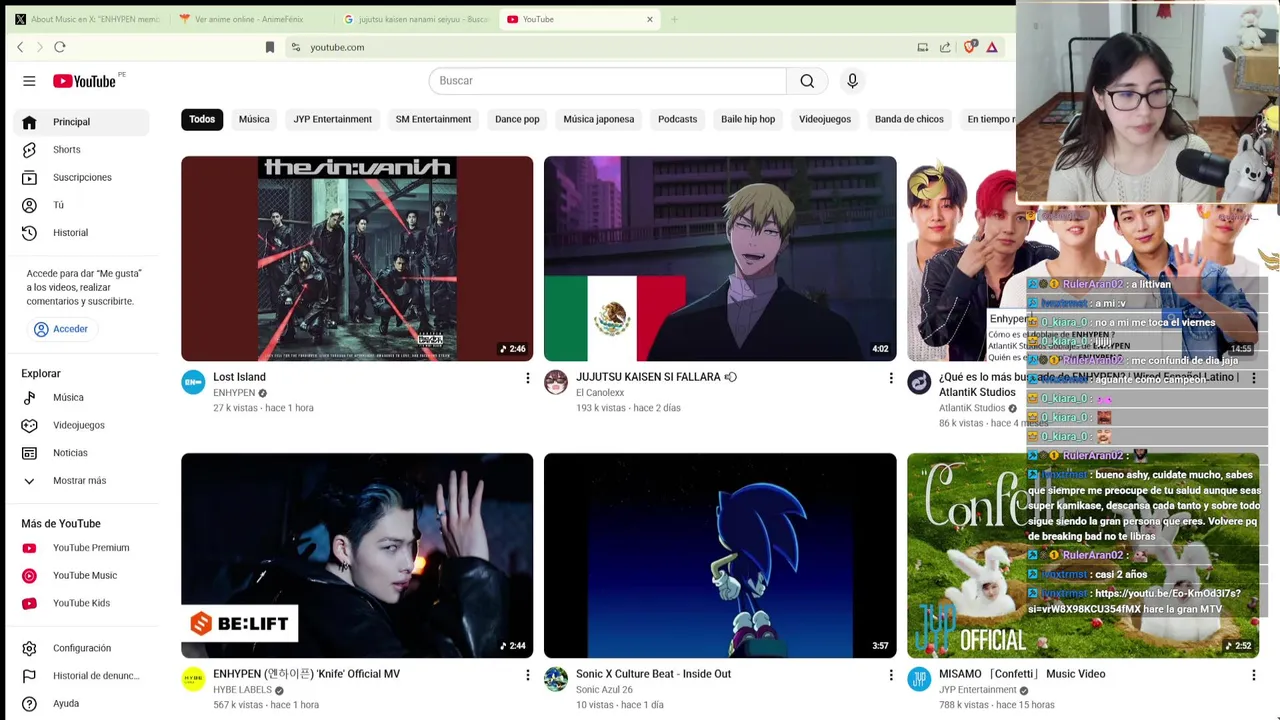Image resolution: width=1280 pixels, height=720 pixels.
Task: Open the Lost Island video thumbnail
Action: [x=357, y=258]
